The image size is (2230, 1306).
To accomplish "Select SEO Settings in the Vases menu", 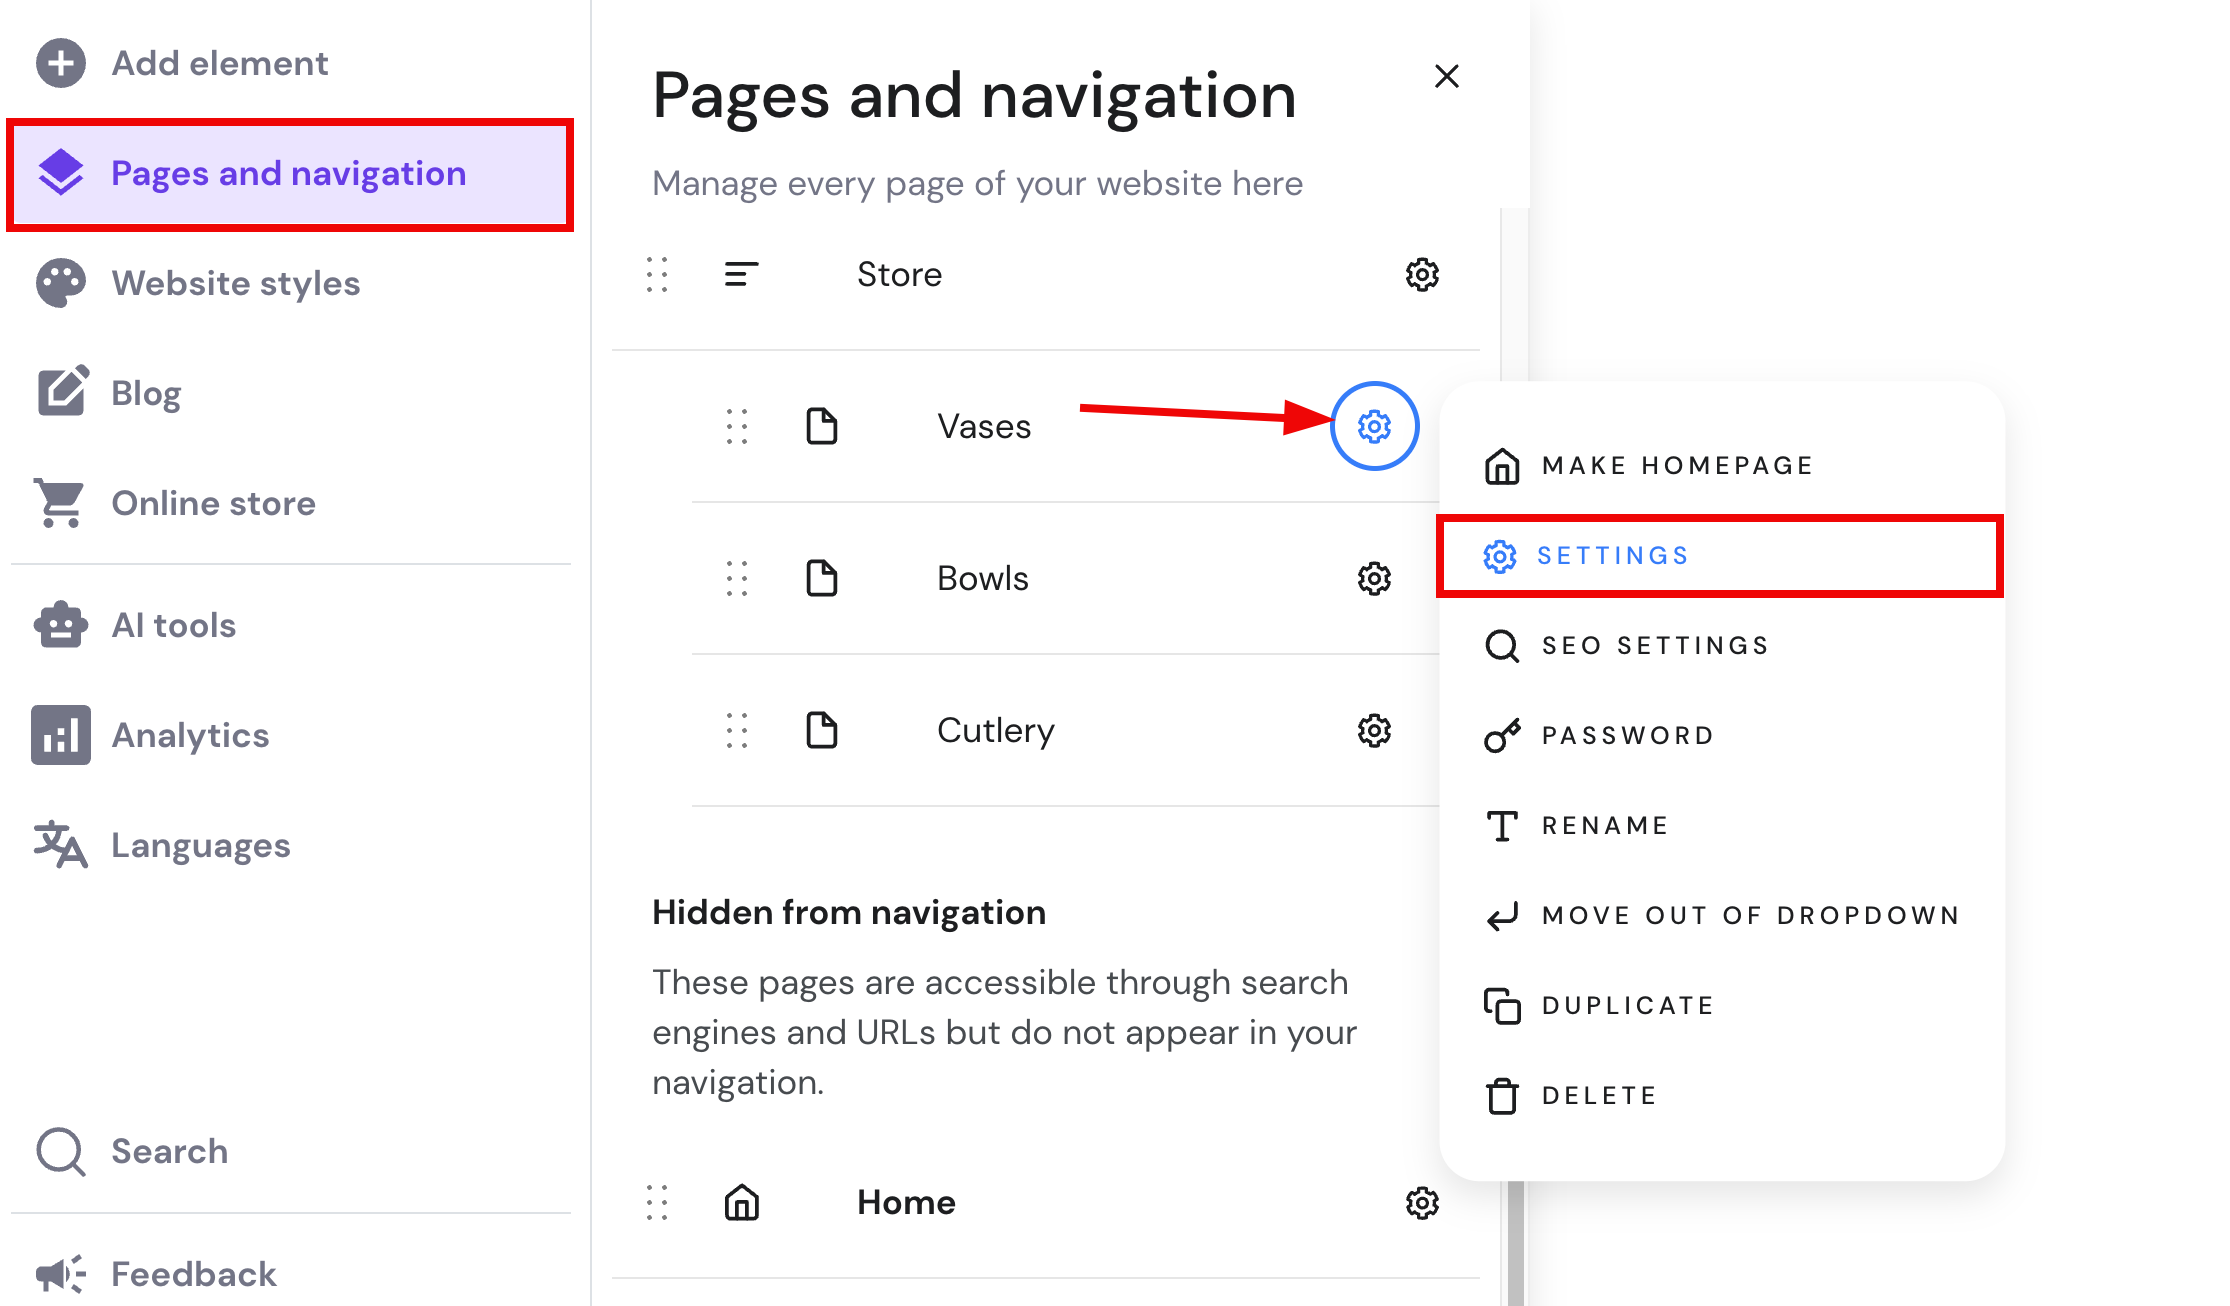I will pos(1653,645).
